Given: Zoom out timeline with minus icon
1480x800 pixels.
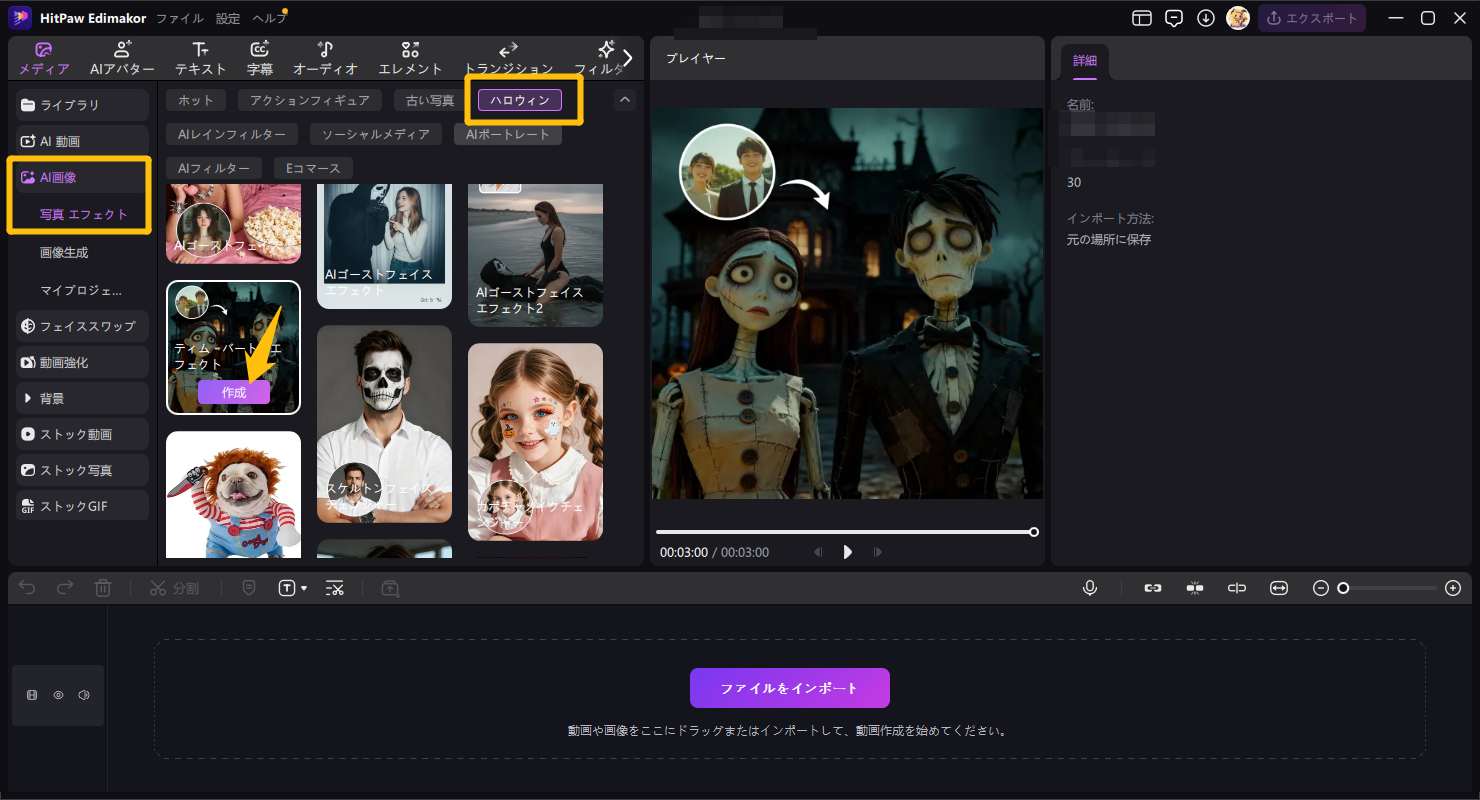Looking at the screenshot, I should (1320, 588).
